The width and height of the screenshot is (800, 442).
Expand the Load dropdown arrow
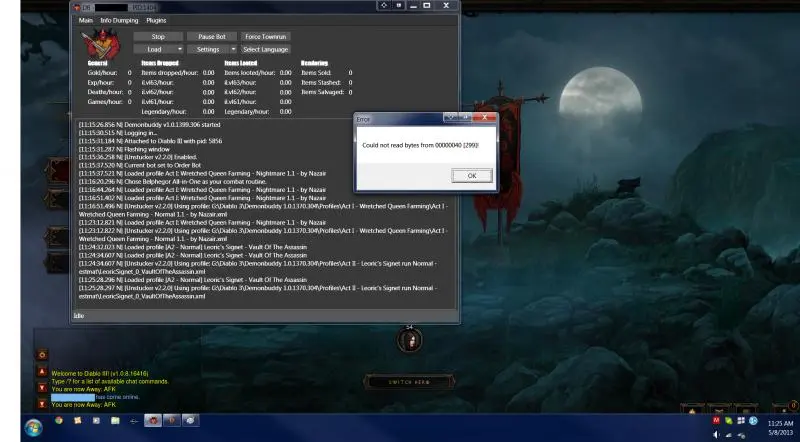pyautogui.click(x=180, y=49)
